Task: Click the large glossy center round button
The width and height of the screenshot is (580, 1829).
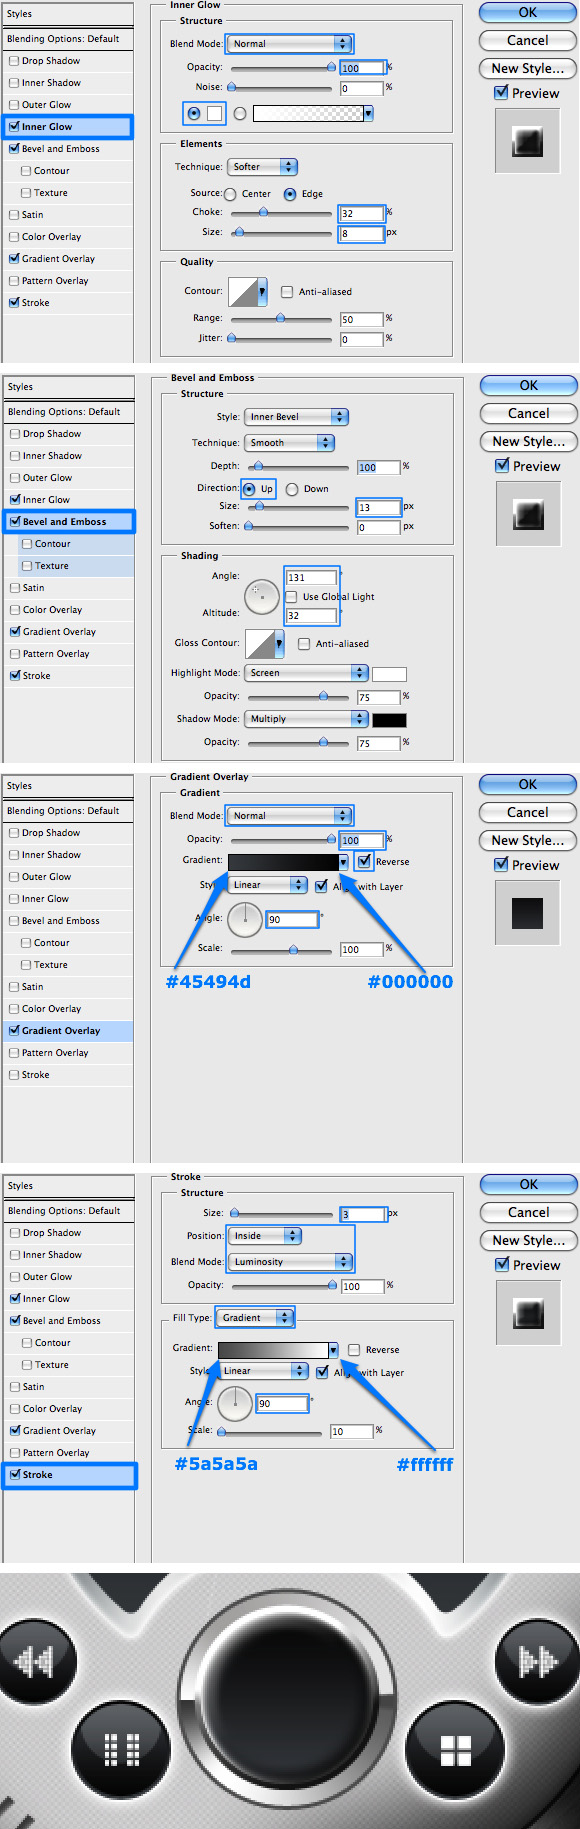Action: coord(289,1692)
